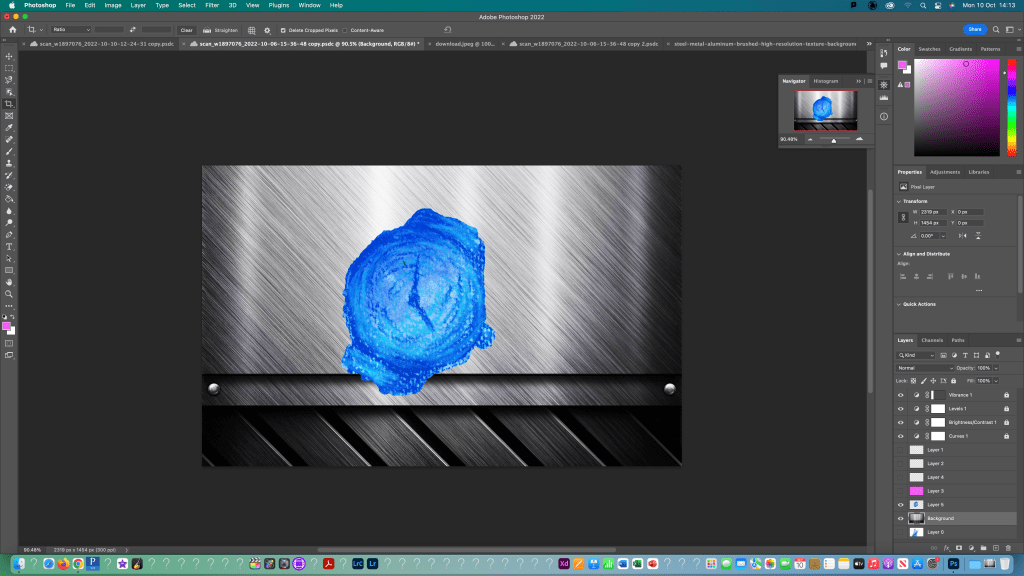Viewport: 1024px width, 576px height.
Task: Select the Hand tool
Action: (x=9, y=282)
